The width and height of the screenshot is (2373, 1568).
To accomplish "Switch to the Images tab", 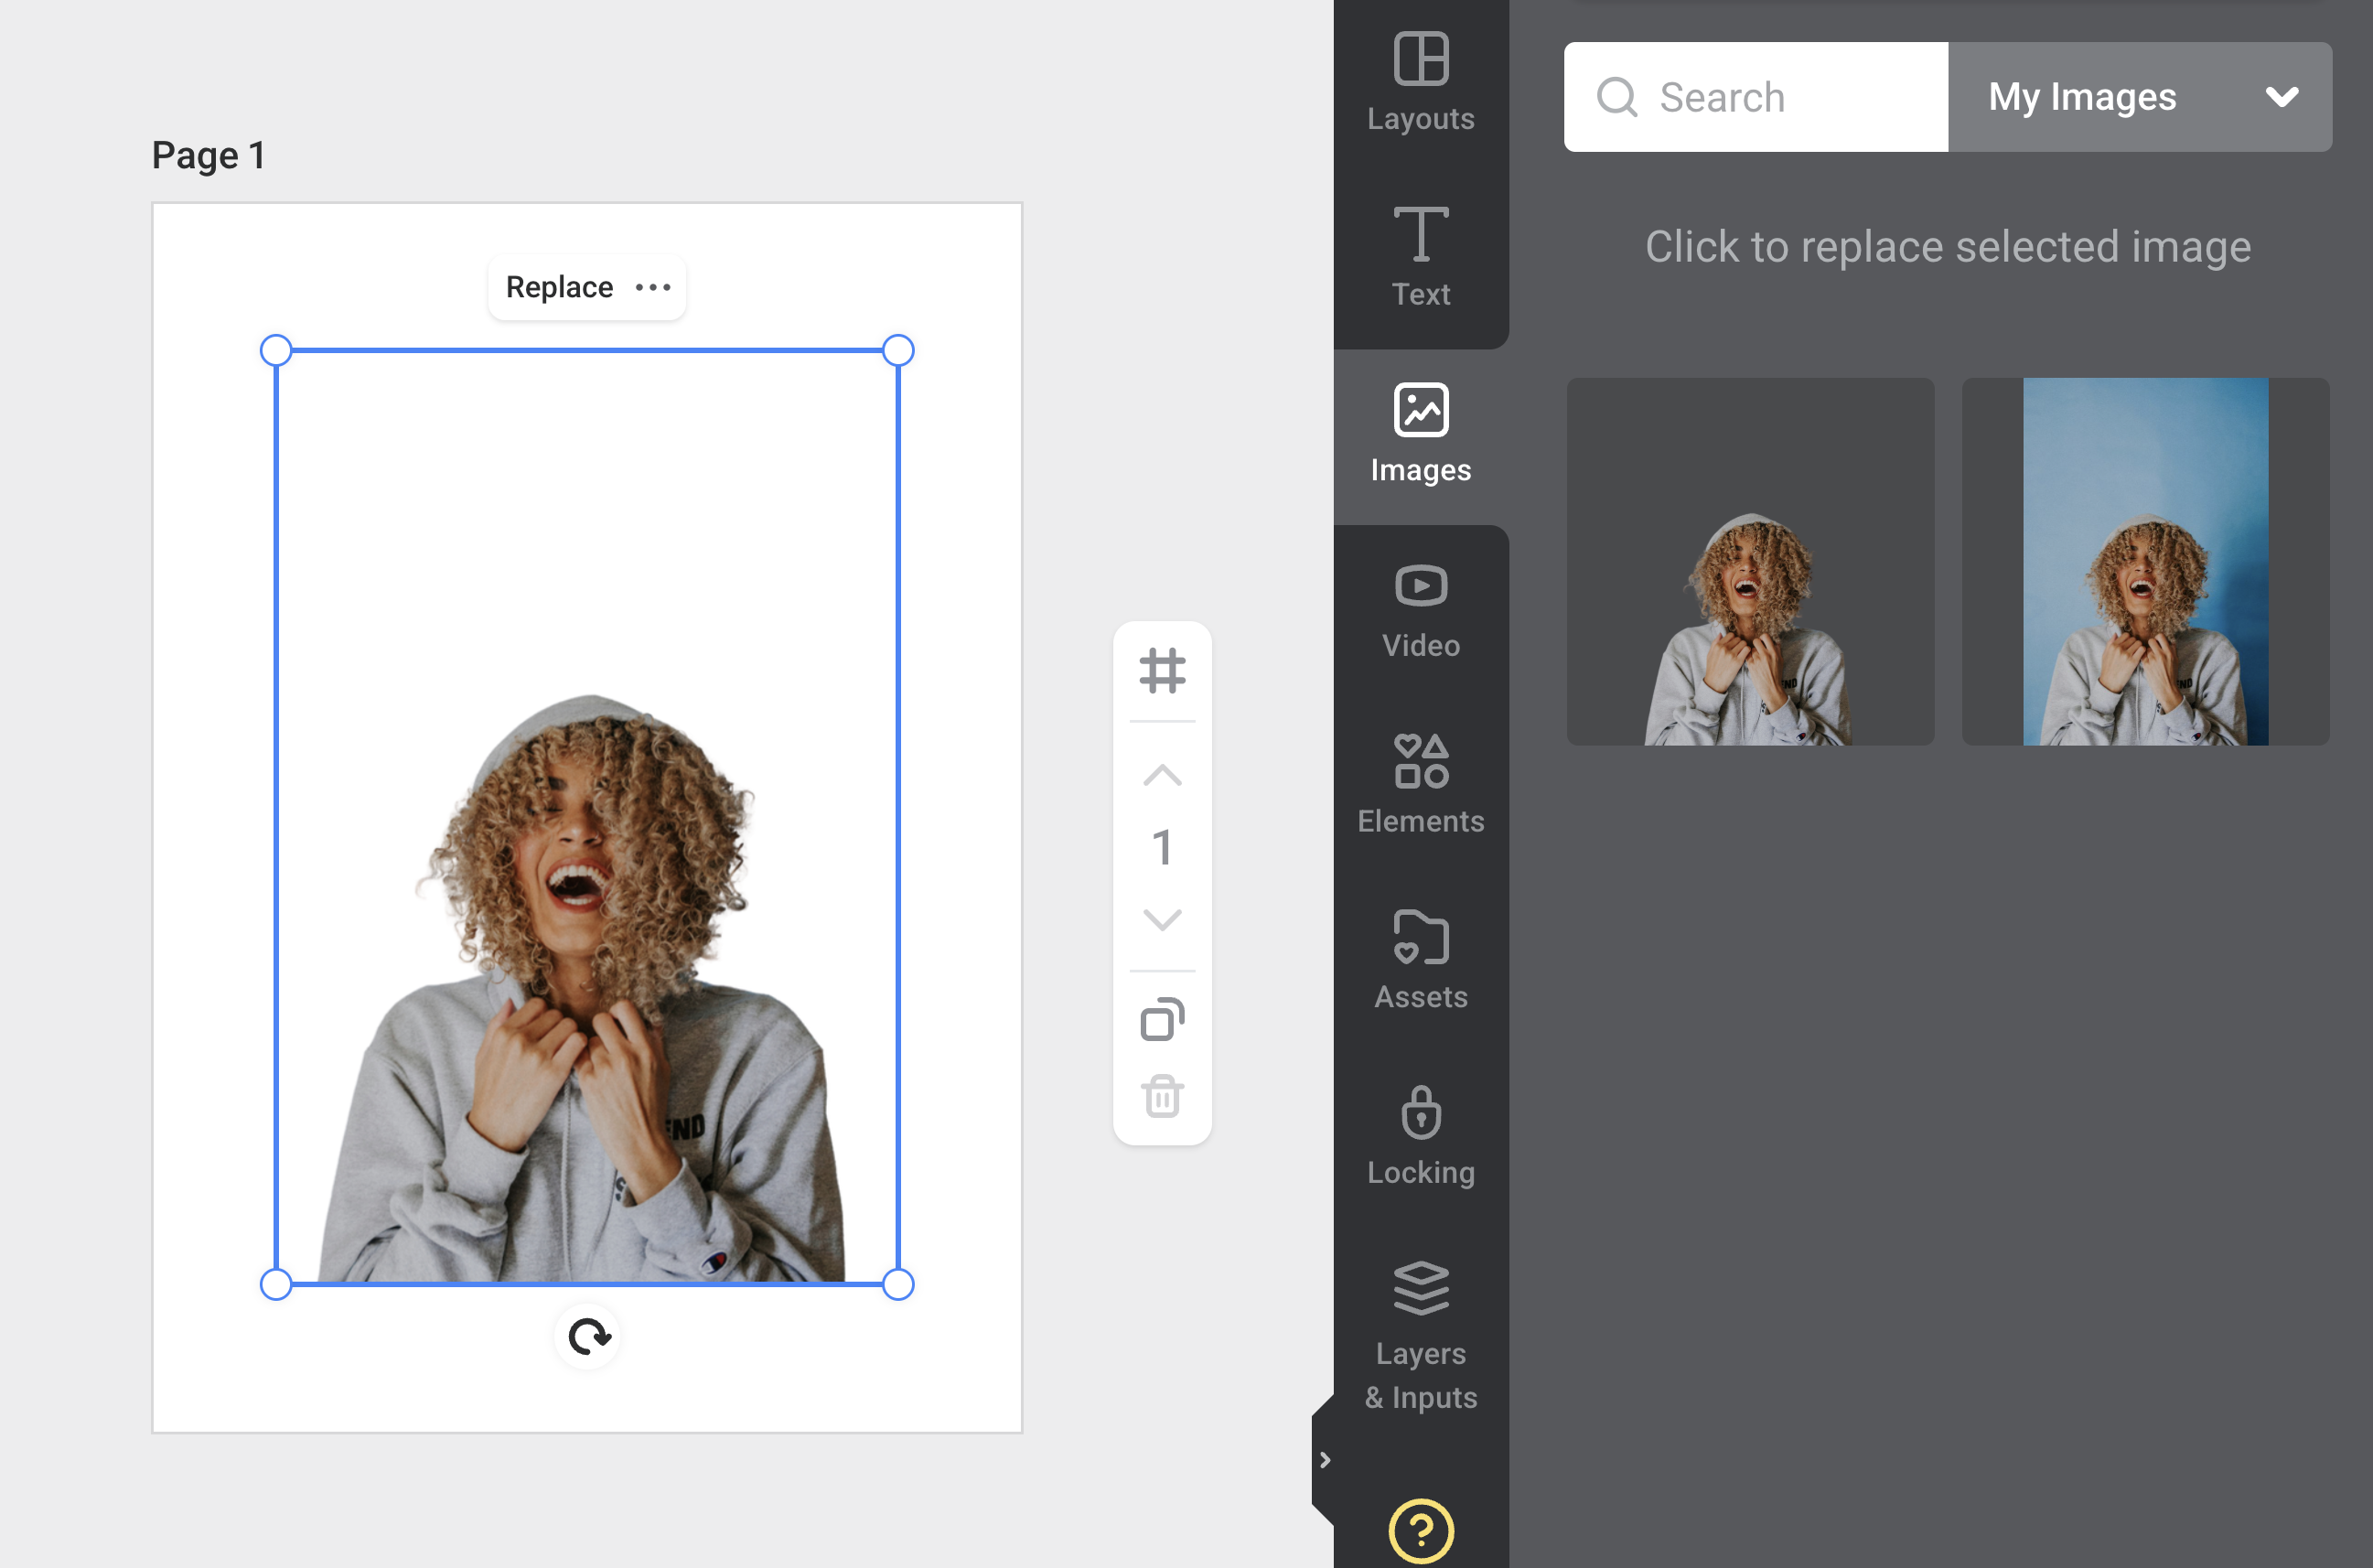I will (x=1420, y=433).
